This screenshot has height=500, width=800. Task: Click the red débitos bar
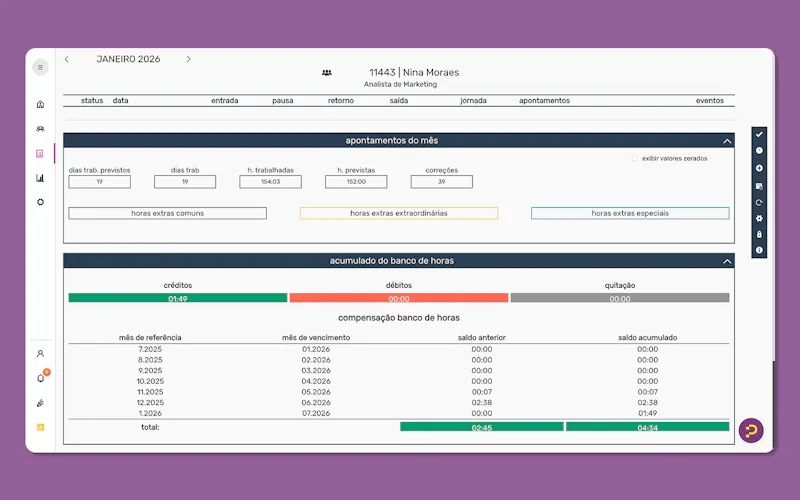[x=399, y=298]
